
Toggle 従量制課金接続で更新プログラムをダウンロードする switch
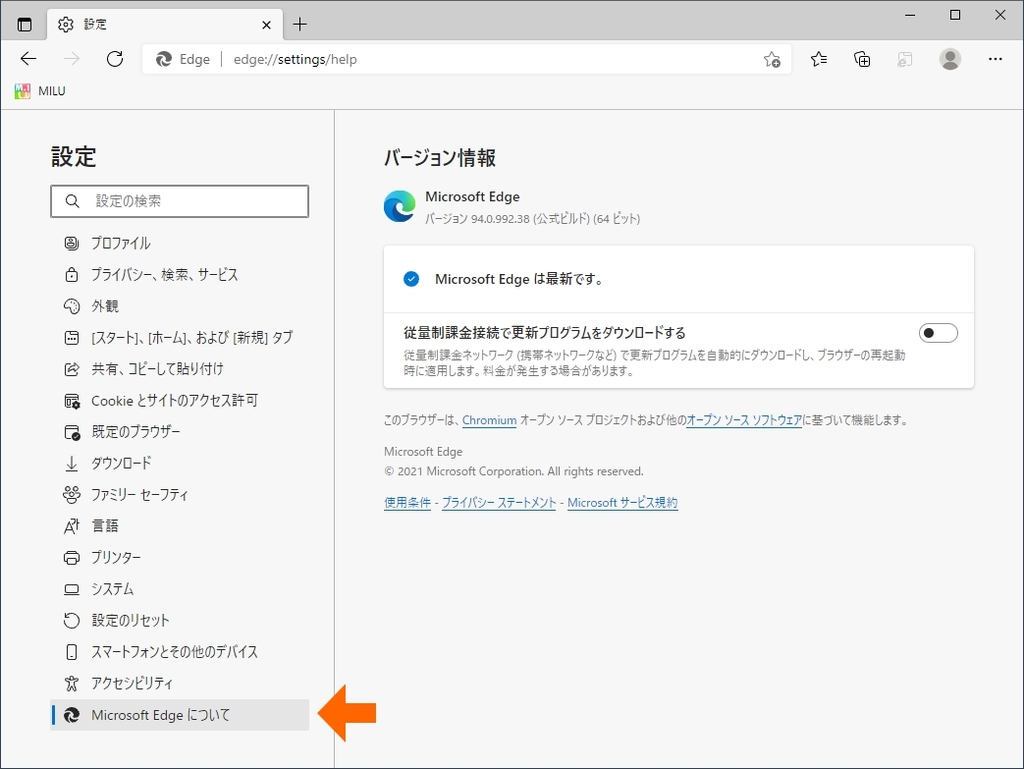click(938, 333)
